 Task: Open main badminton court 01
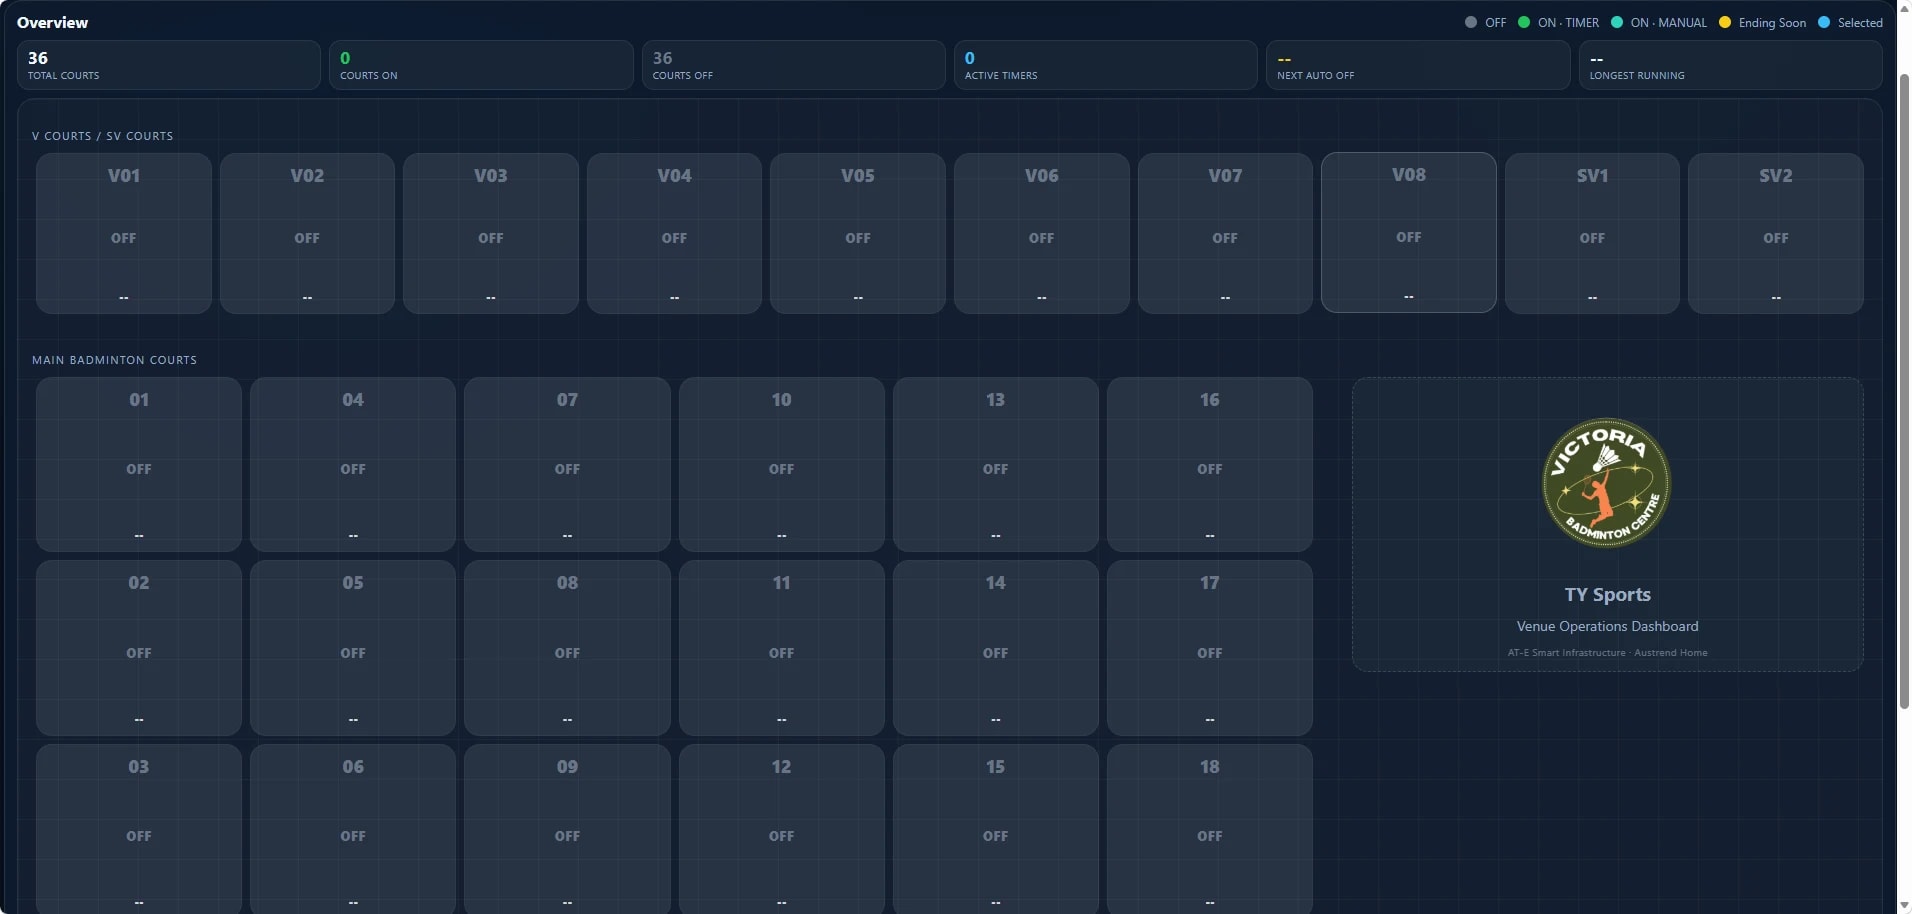[x=139, y=464]
